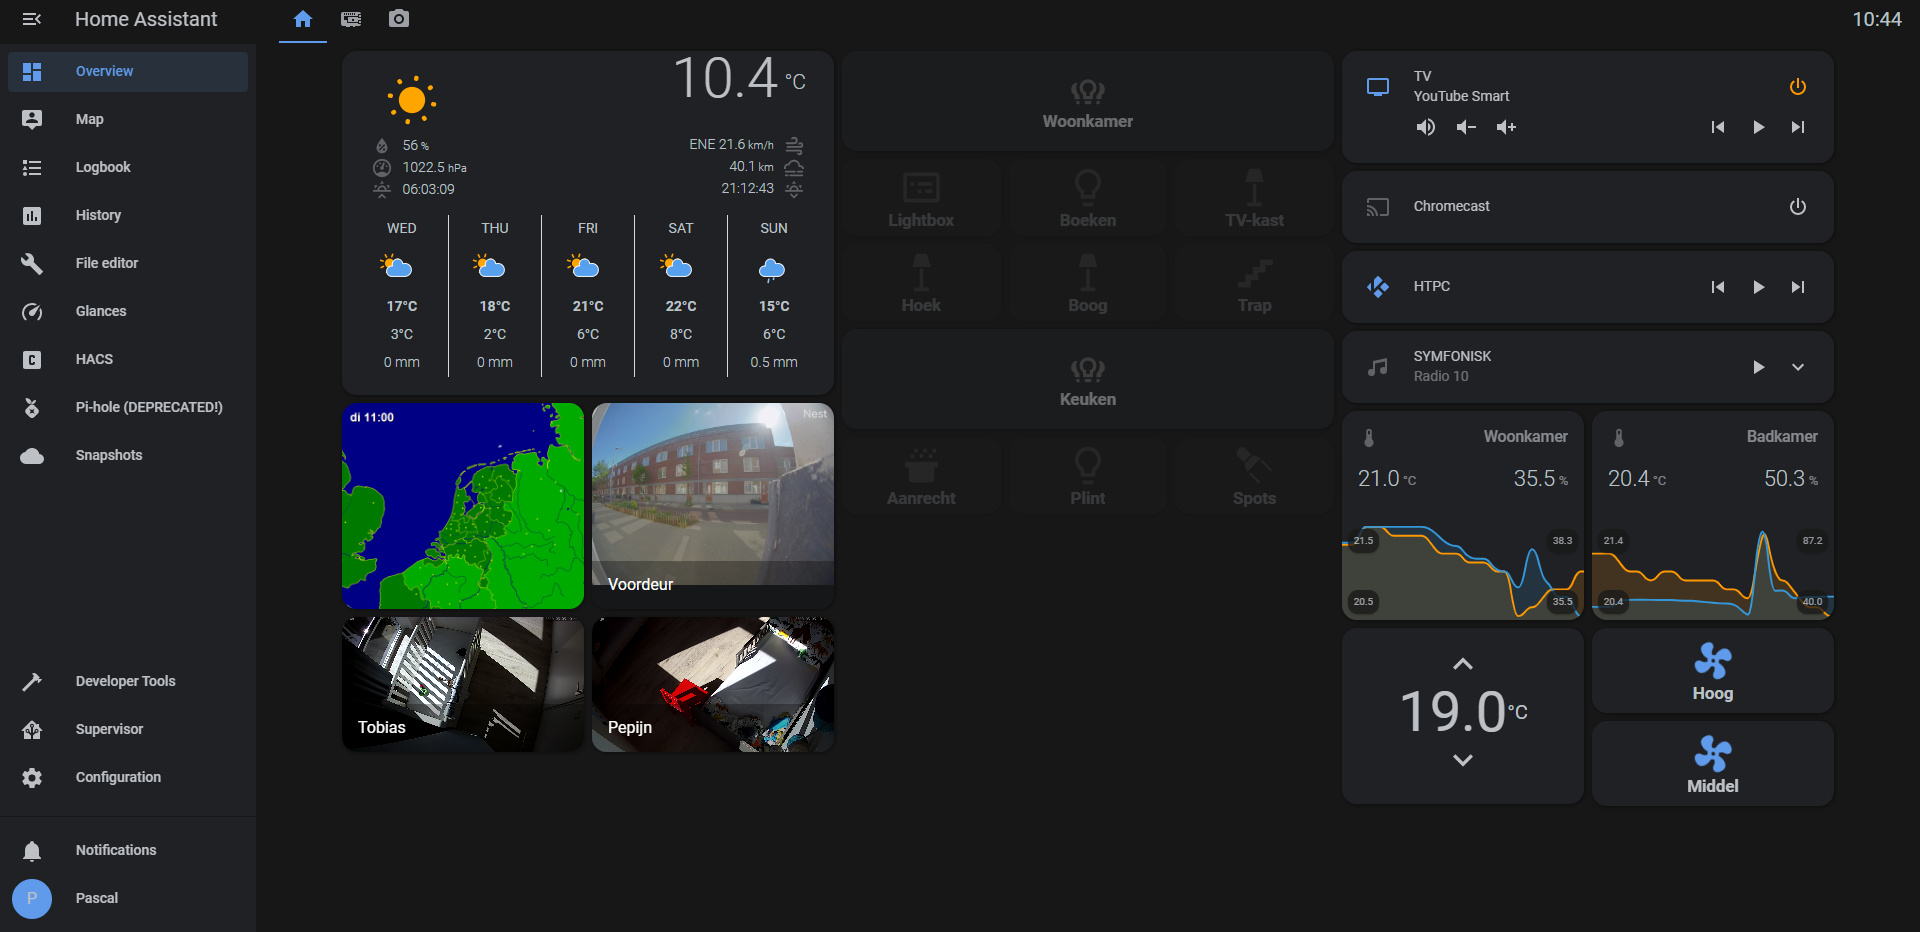Toggle the Plint light
1920x932 pixels.
1088,477
